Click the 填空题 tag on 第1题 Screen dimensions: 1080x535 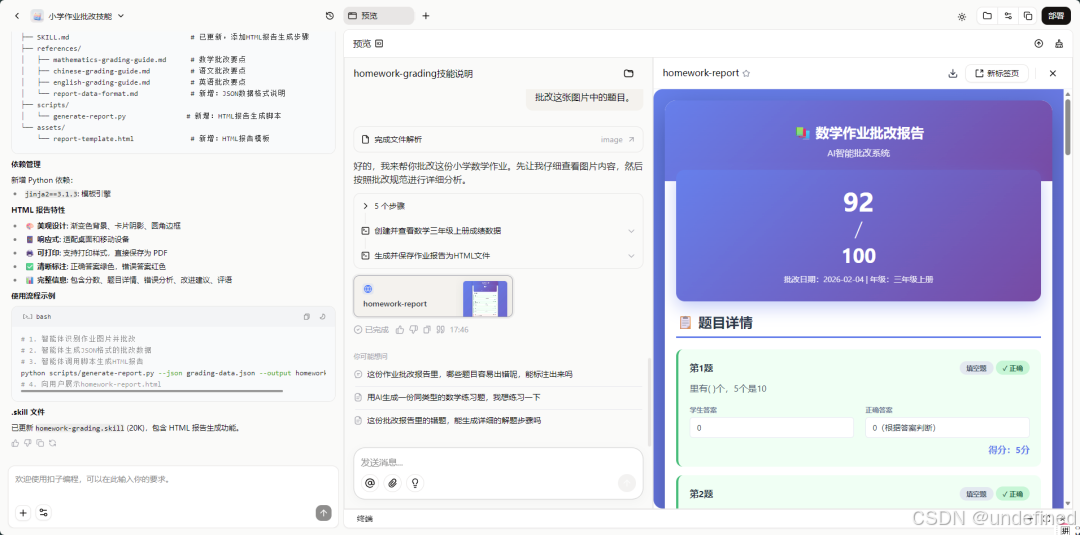(x=976, y=368)
